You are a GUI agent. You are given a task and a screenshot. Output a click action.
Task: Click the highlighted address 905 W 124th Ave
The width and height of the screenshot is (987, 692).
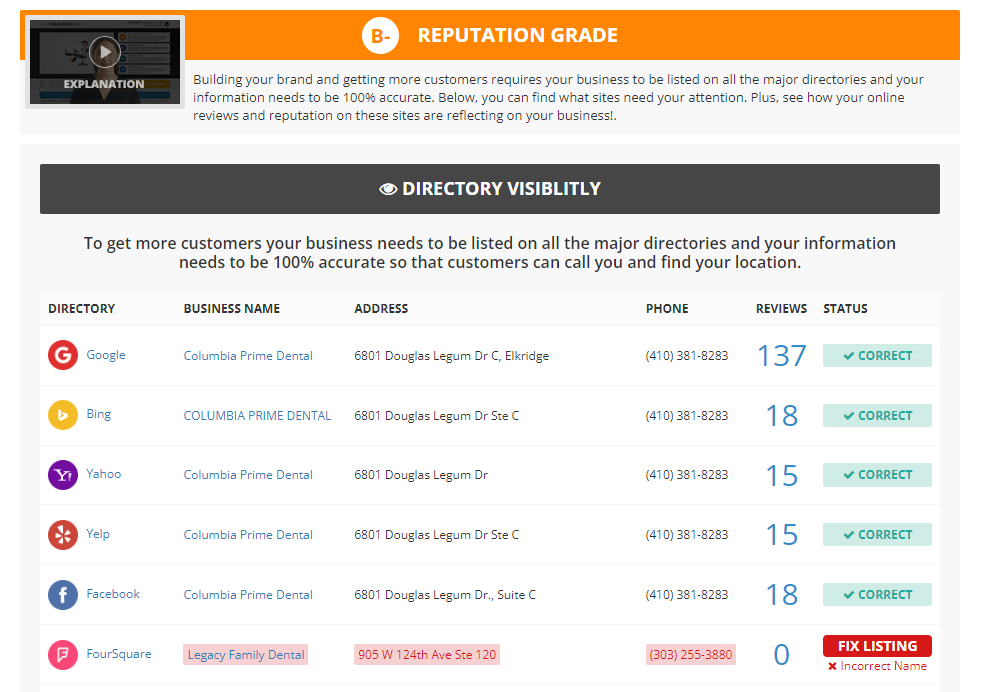click(x=427, y=655)
